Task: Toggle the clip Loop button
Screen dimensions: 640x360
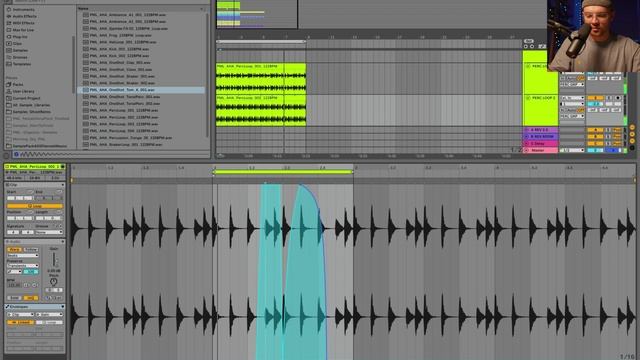Action: (35, 206)
